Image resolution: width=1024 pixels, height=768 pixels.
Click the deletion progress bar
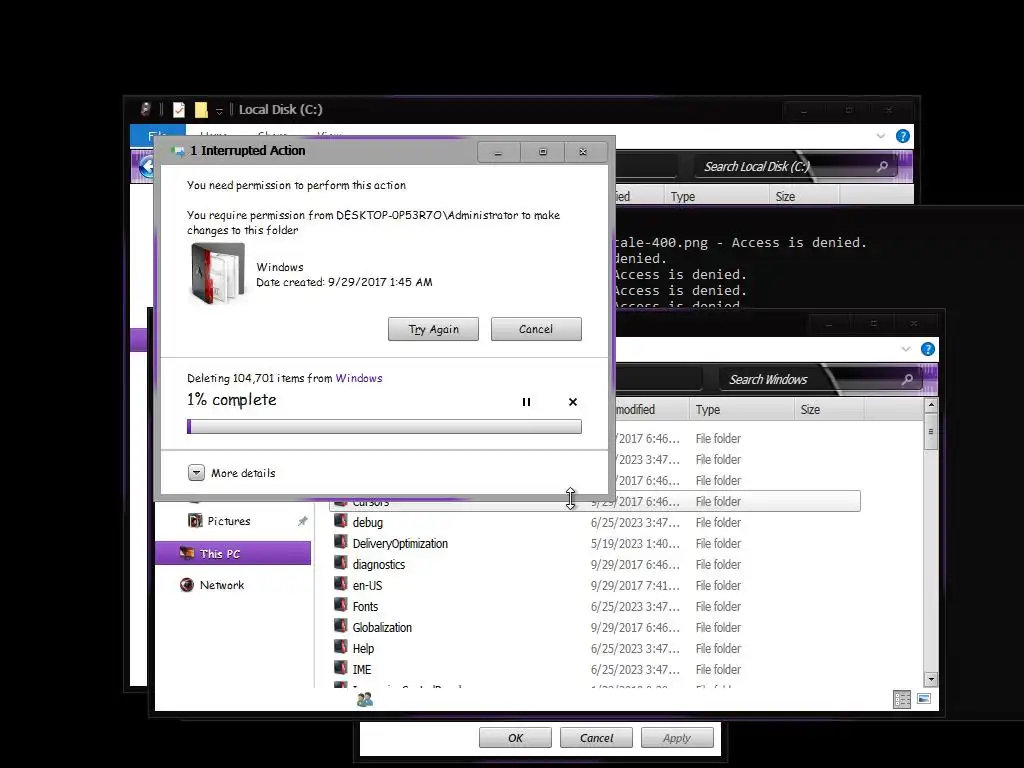[384, 426]
